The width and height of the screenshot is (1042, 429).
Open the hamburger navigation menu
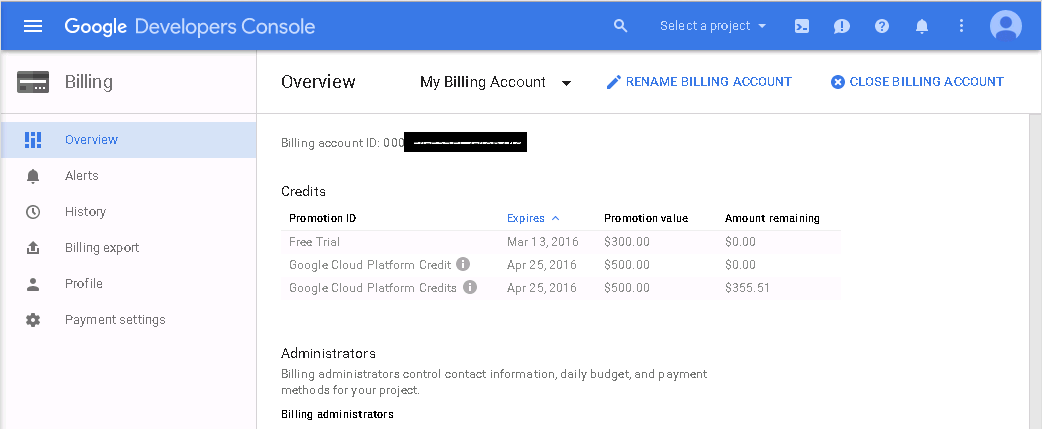[x=33, y=26]
